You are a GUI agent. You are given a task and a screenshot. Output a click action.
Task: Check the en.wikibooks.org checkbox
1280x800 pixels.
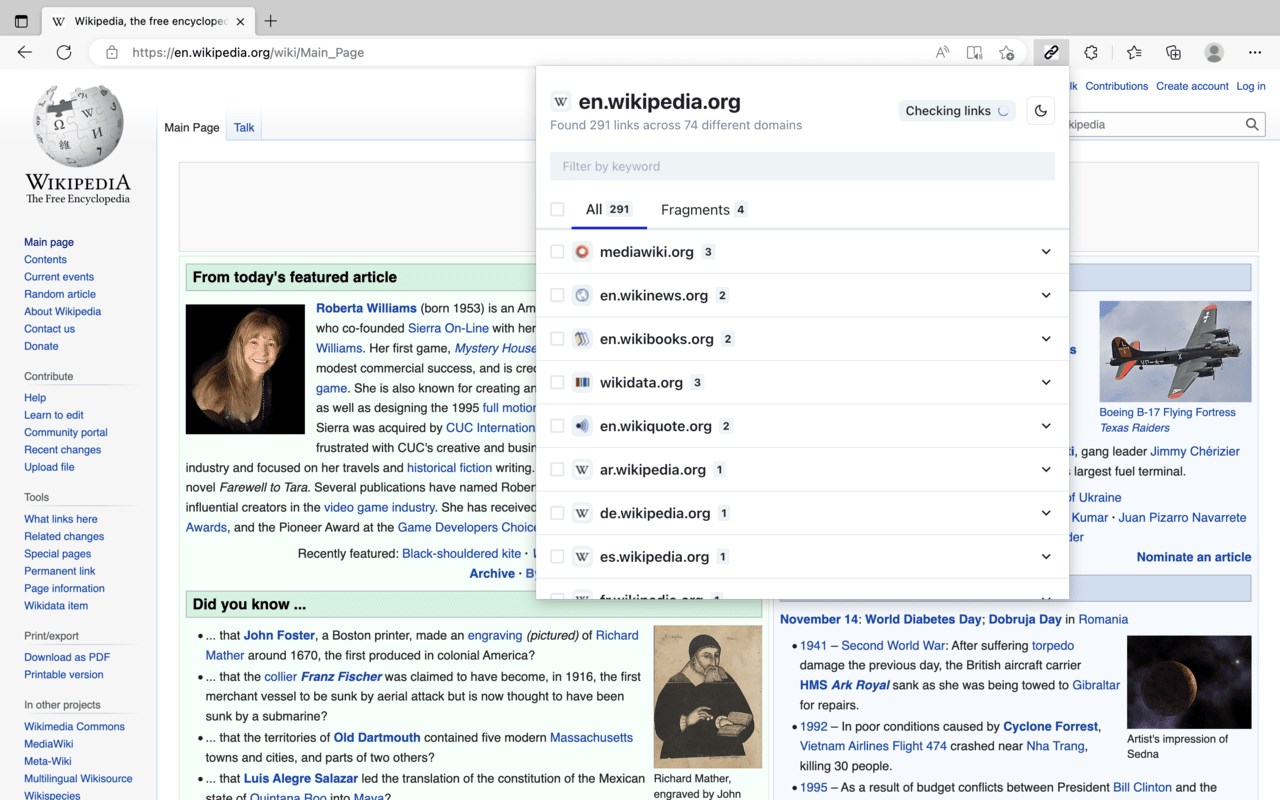click(x=557, y=339)
